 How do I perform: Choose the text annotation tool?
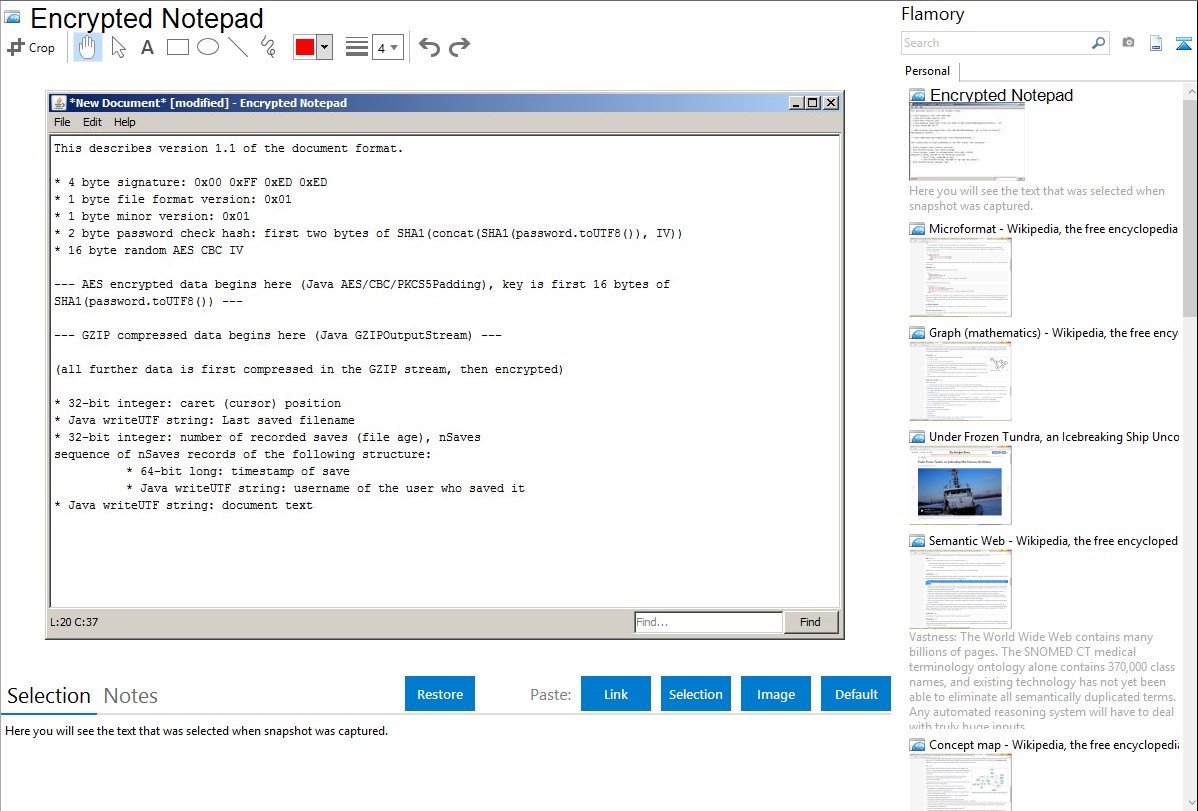(x=147, y=47)
